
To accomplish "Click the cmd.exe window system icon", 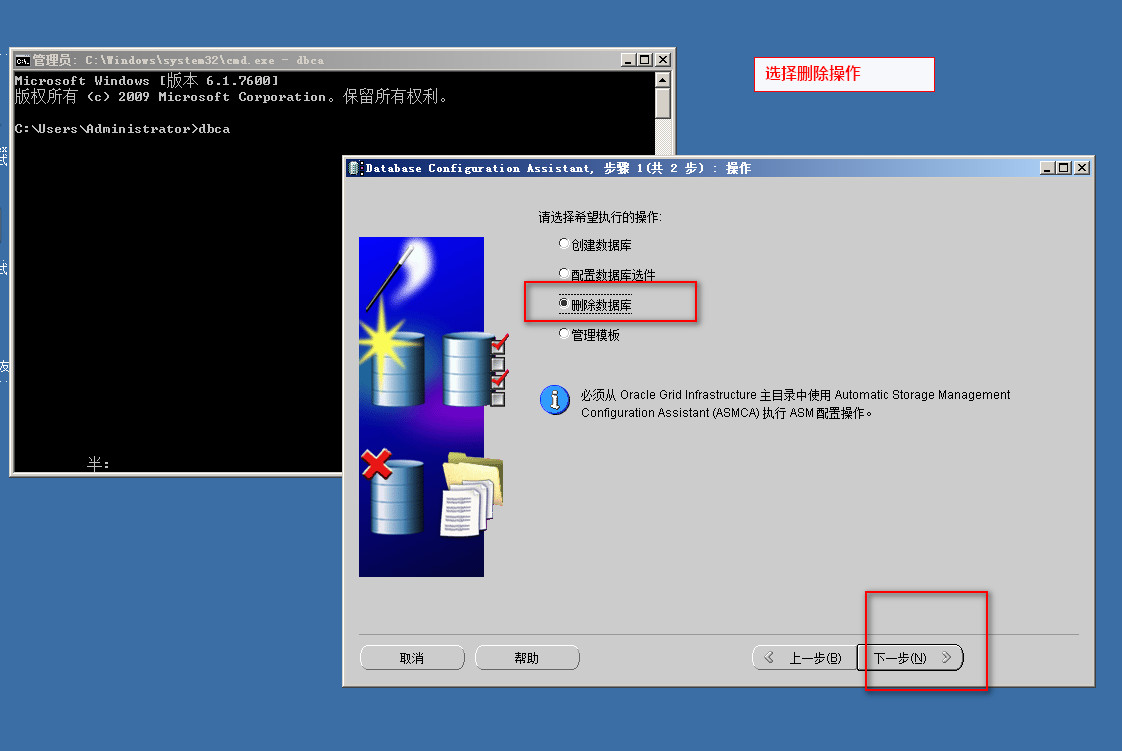I will (x=22, y=60).
